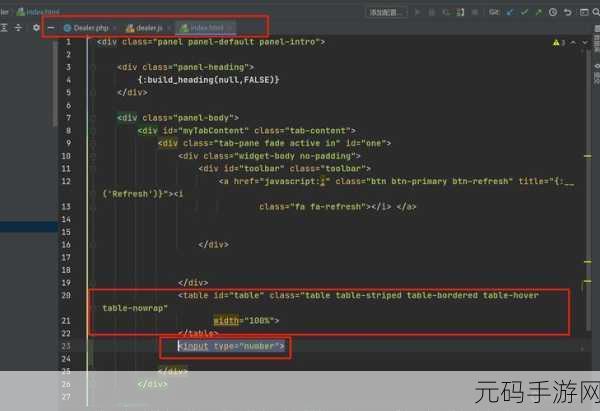Click line number 12 in gutter
The image size is (600, 411).
tap(66, 181)
